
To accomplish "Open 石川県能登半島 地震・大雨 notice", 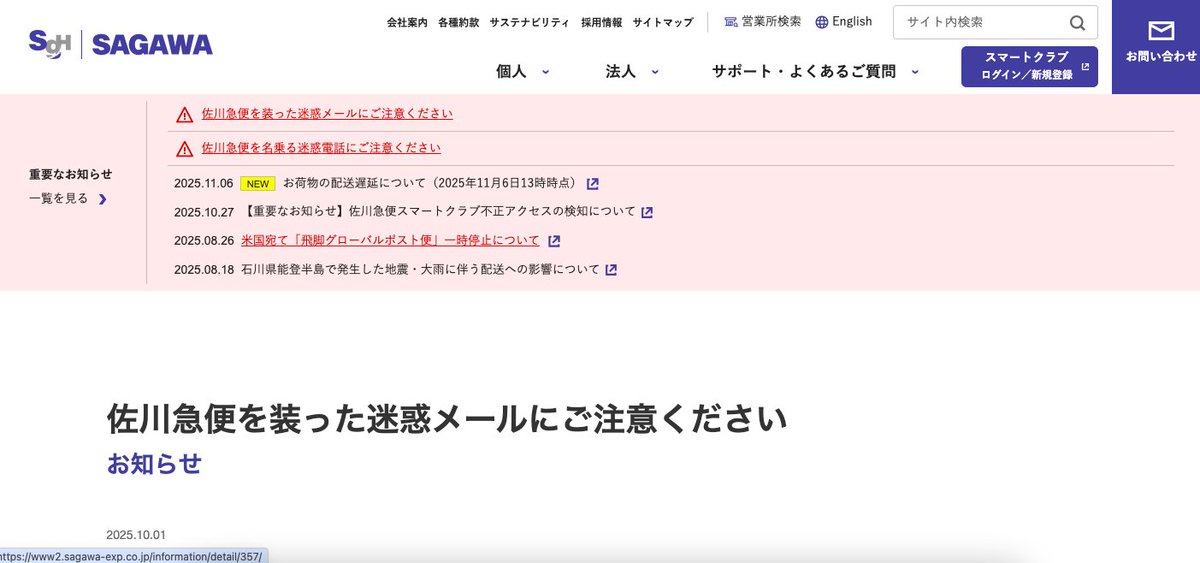I will [x=420, y=270].
